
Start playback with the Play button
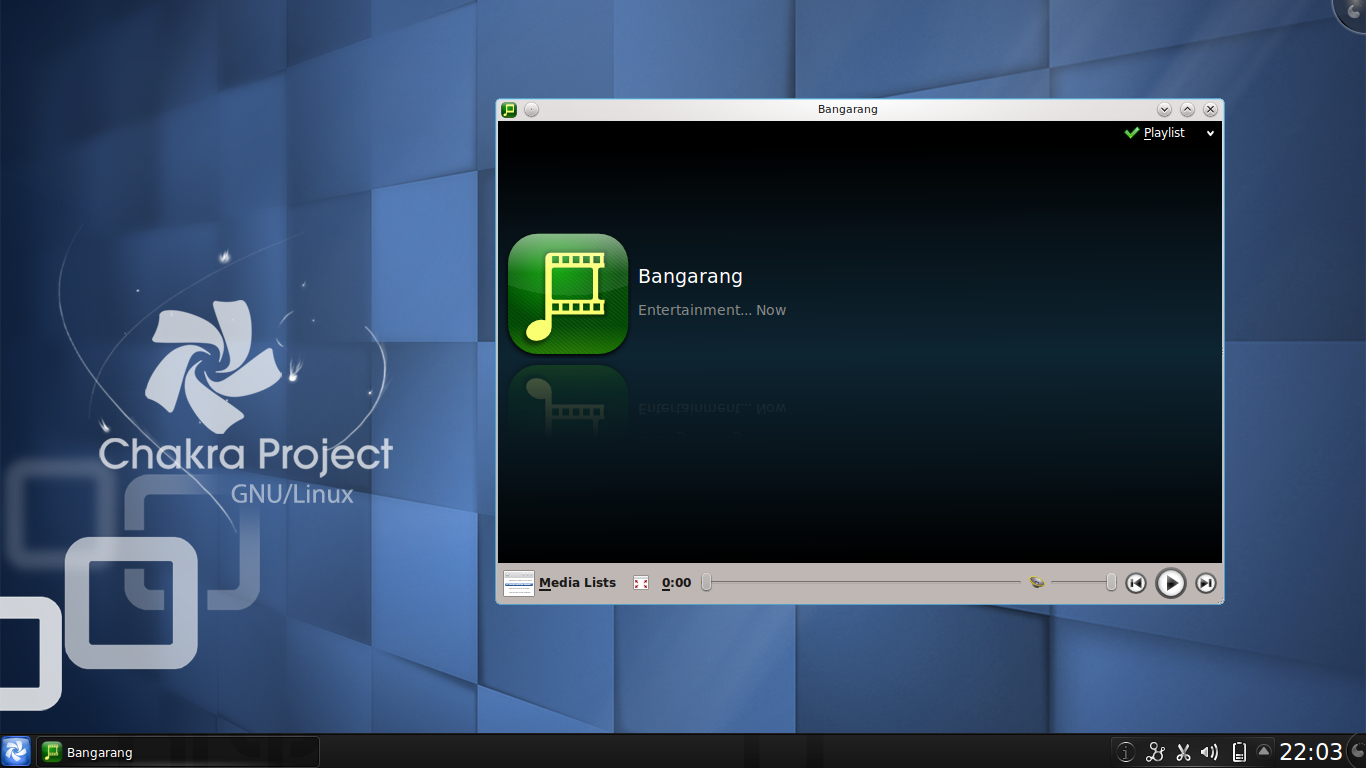point(1170,583)
